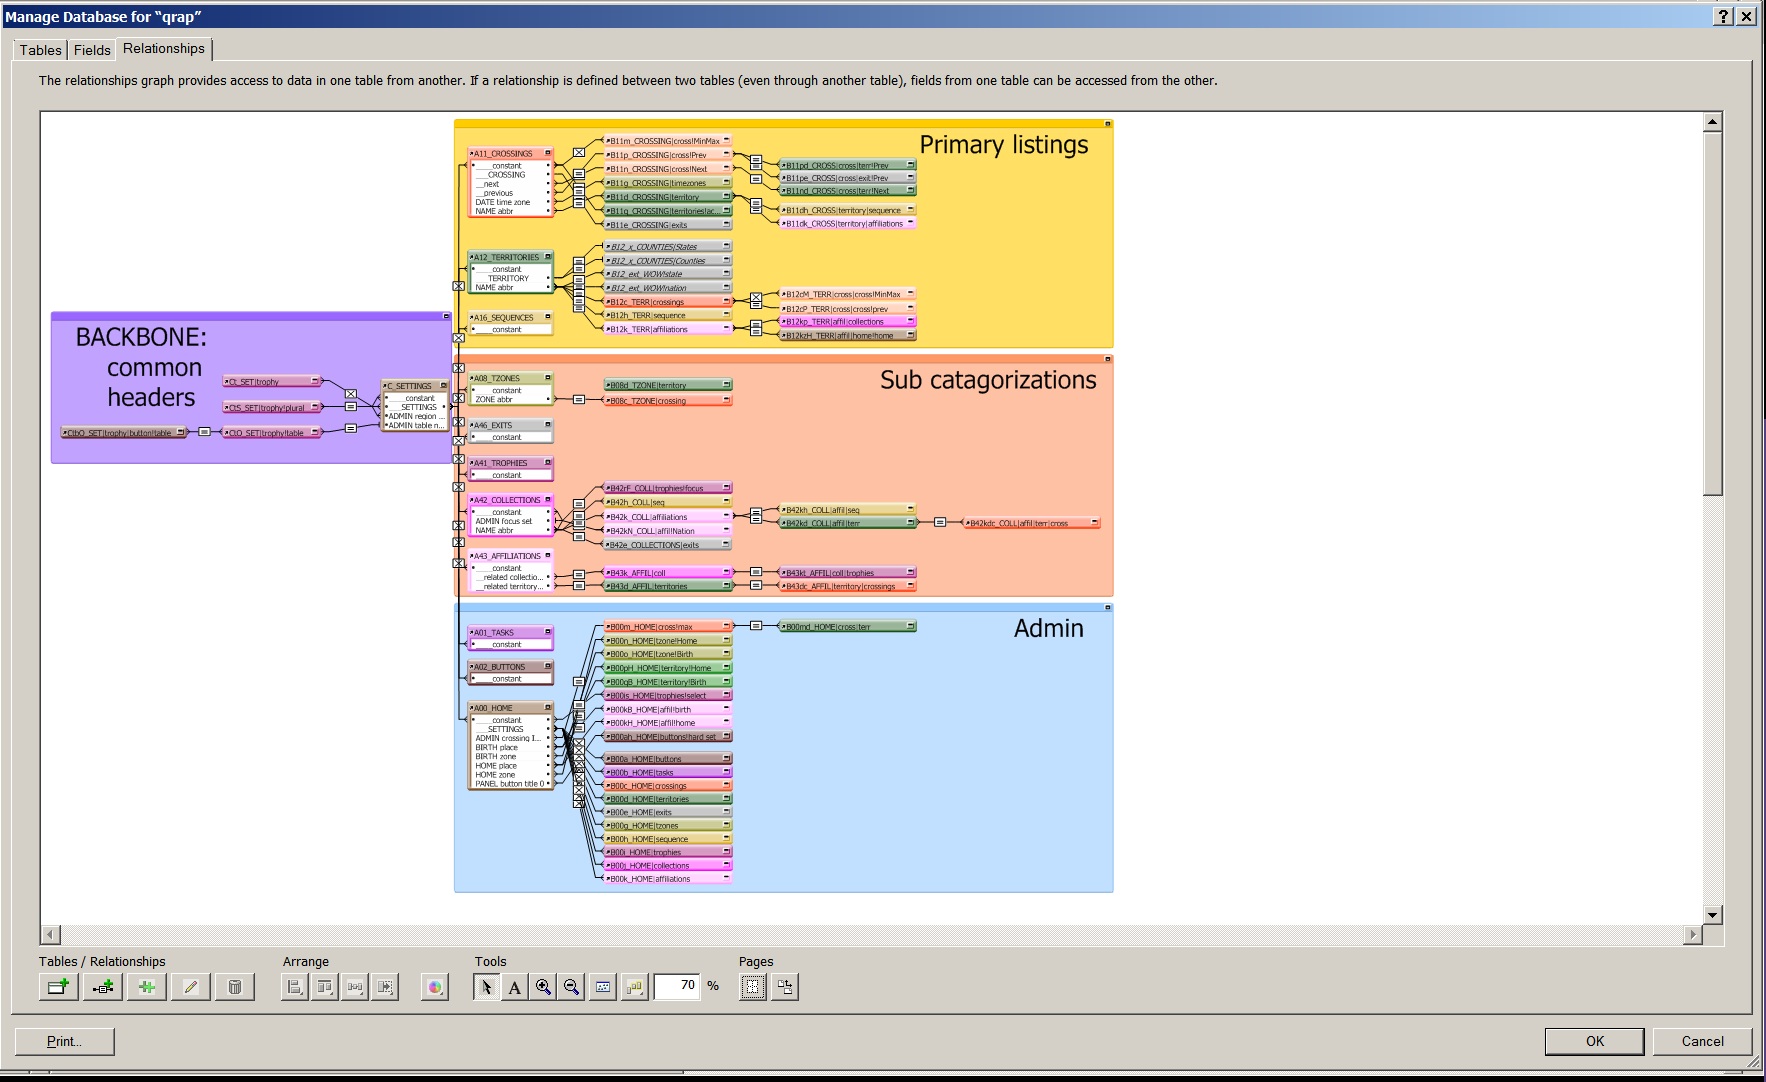
Task: Select the zoom out magnifier tool
Action: coord(571,987)
